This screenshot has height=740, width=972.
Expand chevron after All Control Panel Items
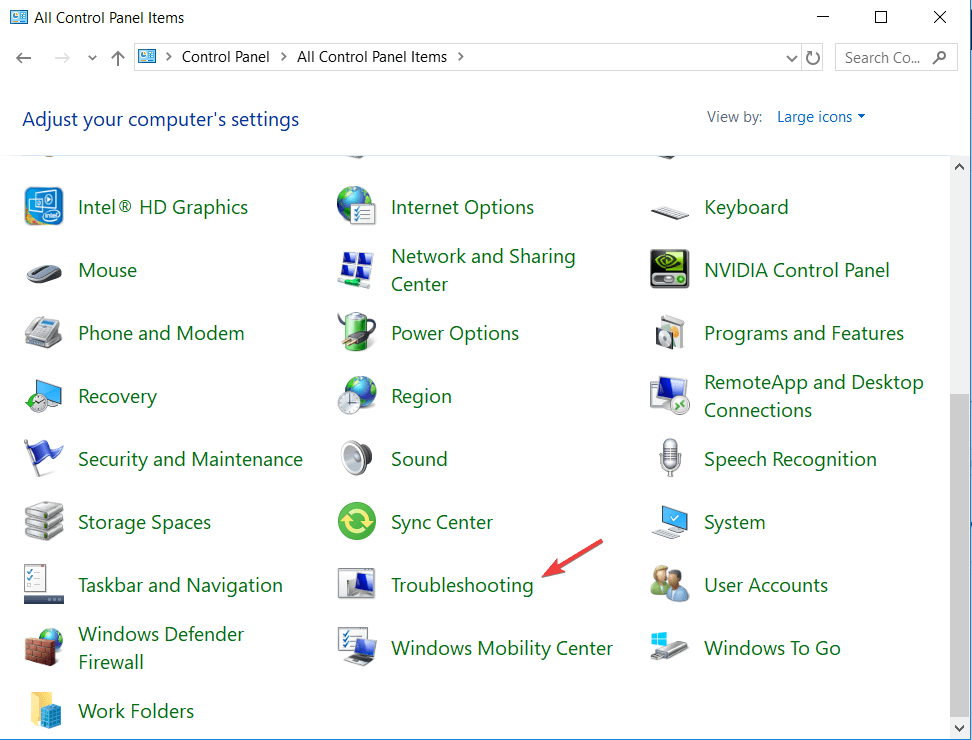pos(461,57)
